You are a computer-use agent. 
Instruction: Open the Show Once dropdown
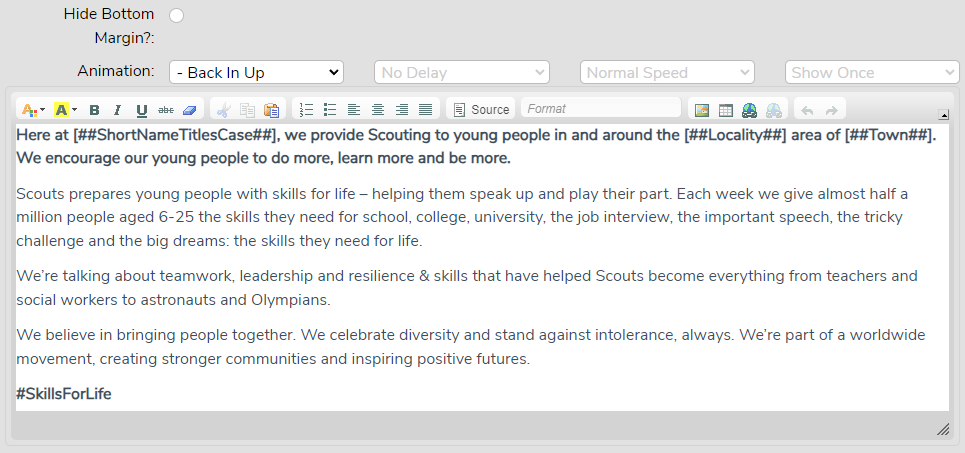[x=872, y=72]
